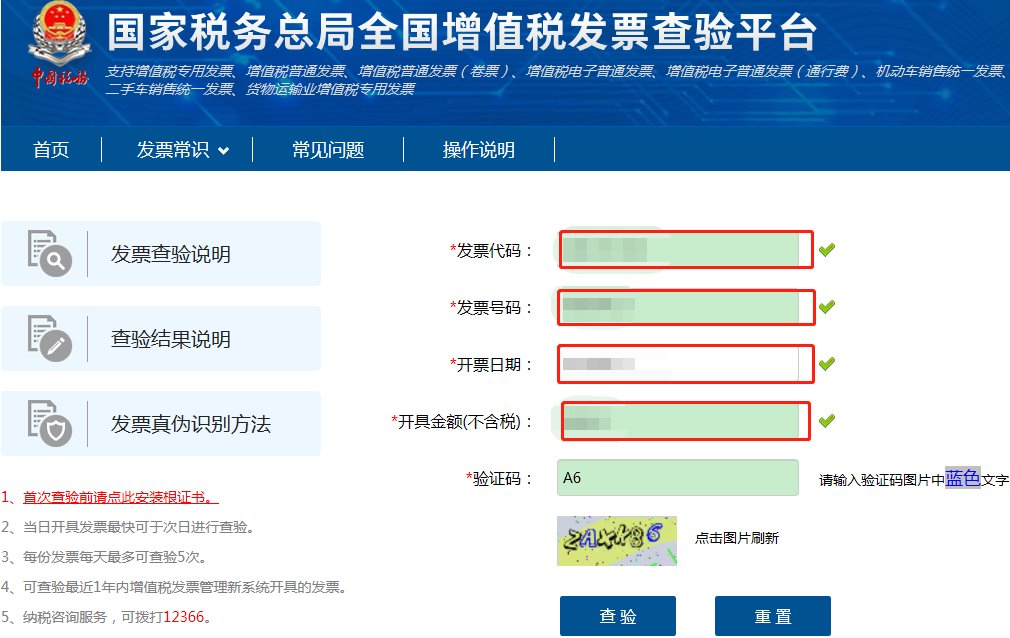1010x638 pixels.
Task: Click the 开票日期 input box
Action: 685,364
